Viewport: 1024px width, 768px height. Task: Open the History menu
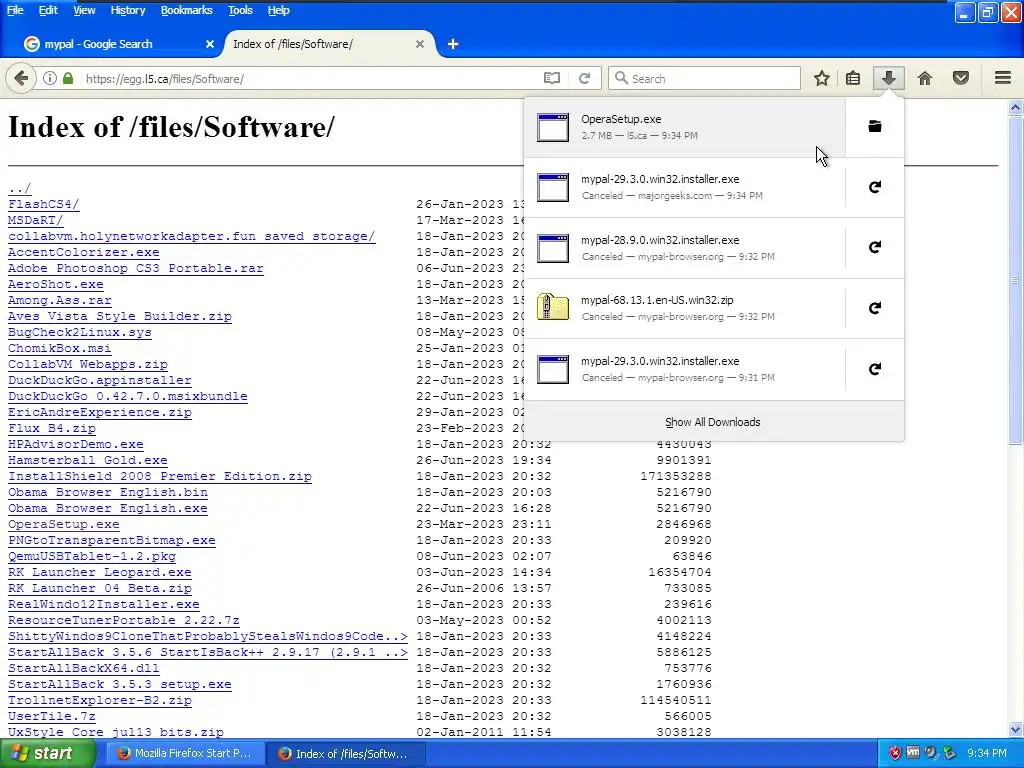coord(127,10)
